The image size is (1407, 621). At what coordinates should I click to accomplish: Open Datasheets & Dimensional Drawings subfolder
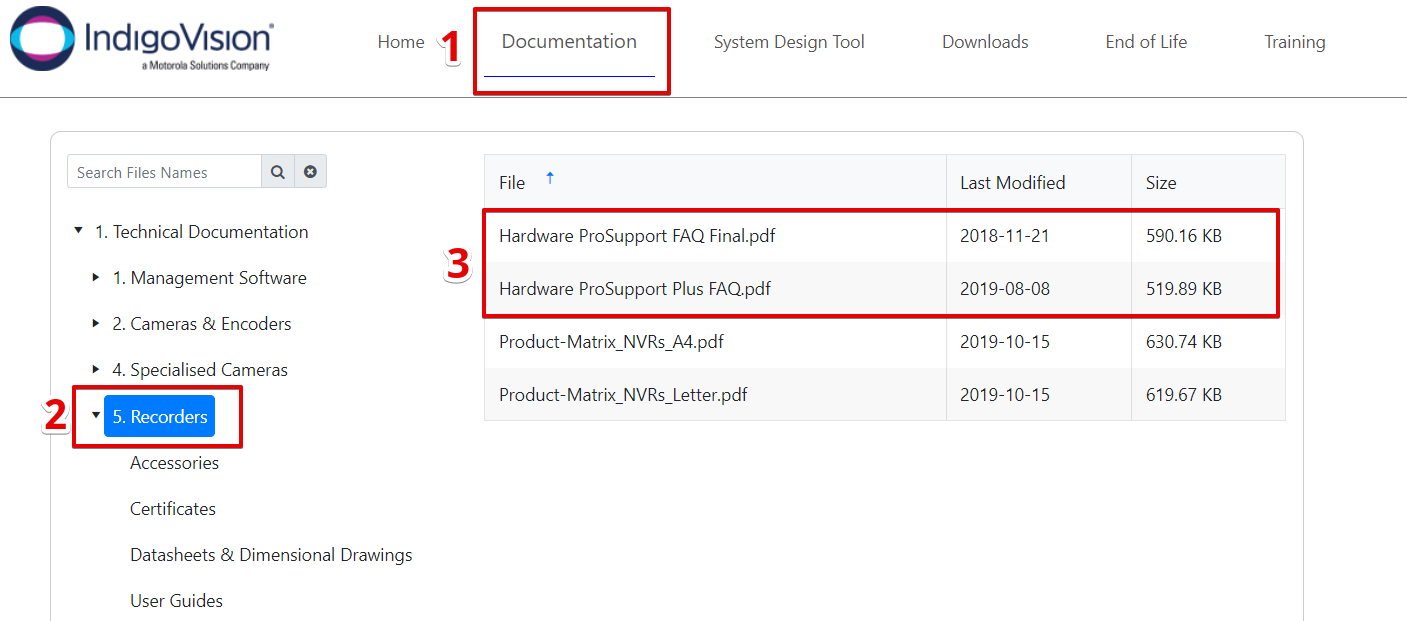(x=271, y=555)
